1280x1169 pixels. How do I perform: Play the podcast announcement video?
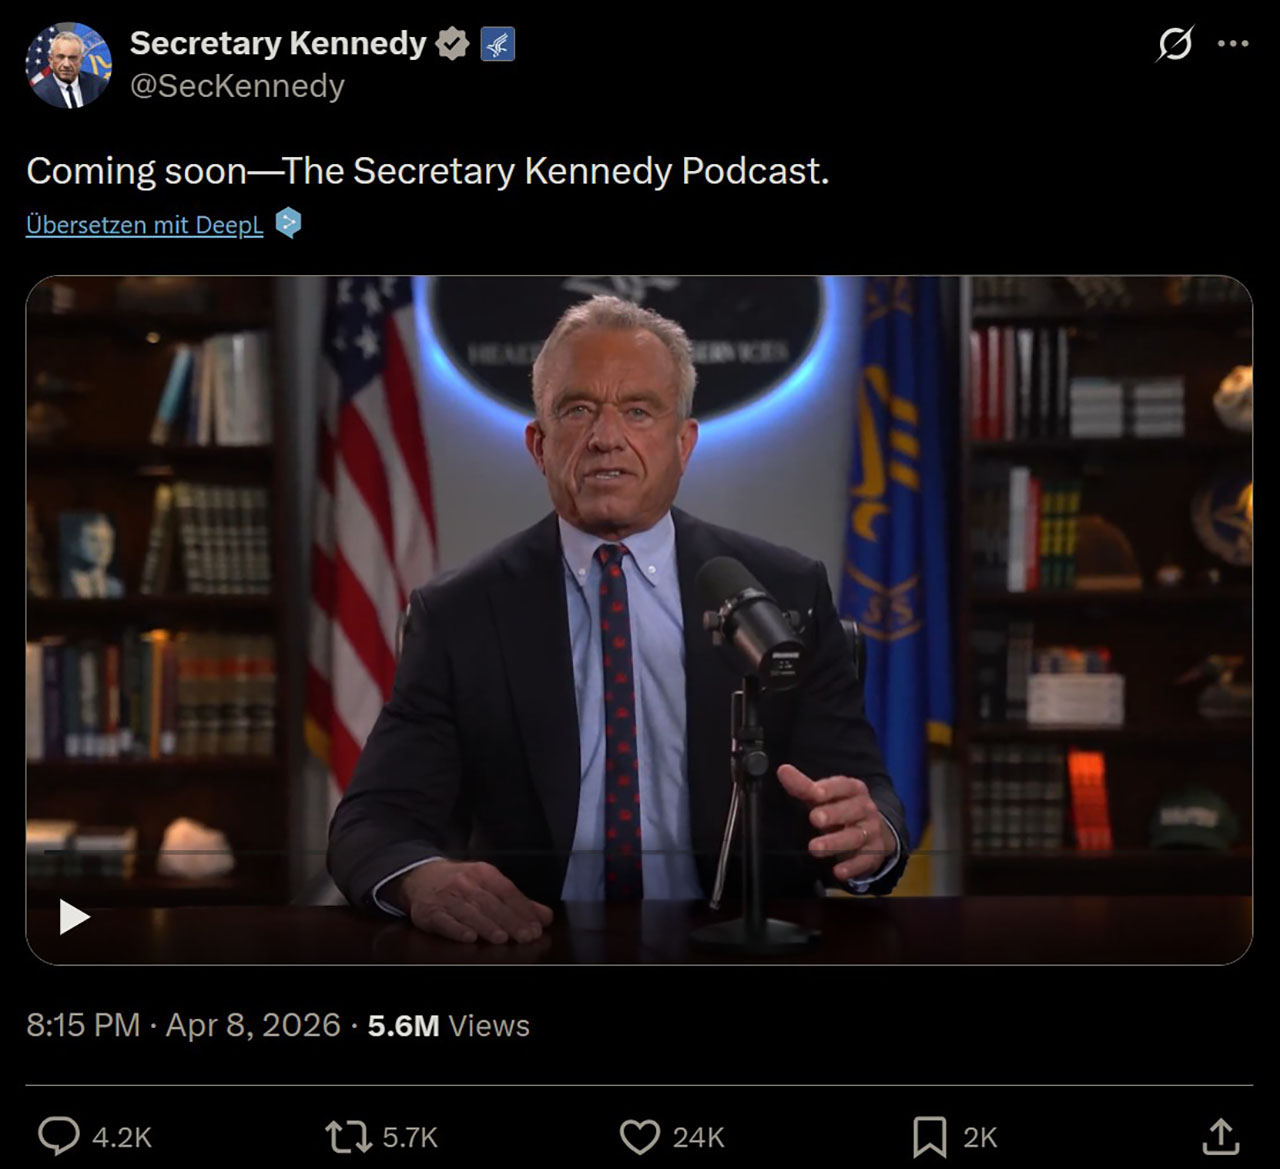(75, 916)
